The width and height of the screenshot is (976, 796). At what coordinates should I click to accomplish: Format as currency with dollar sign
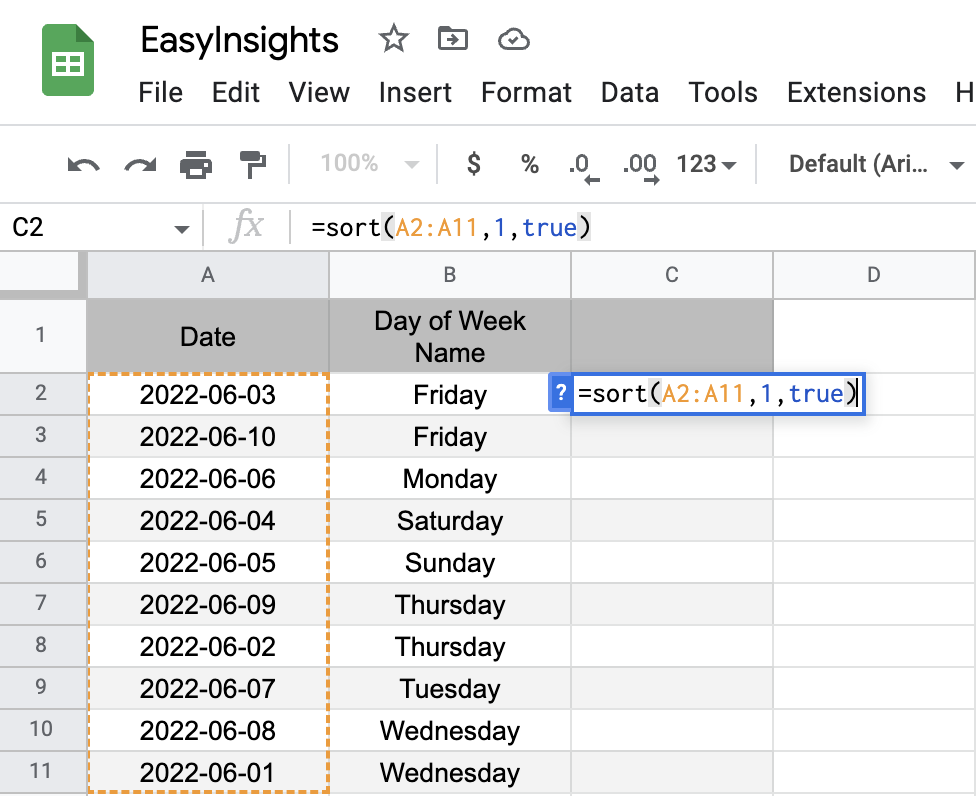tap(474, 164)
